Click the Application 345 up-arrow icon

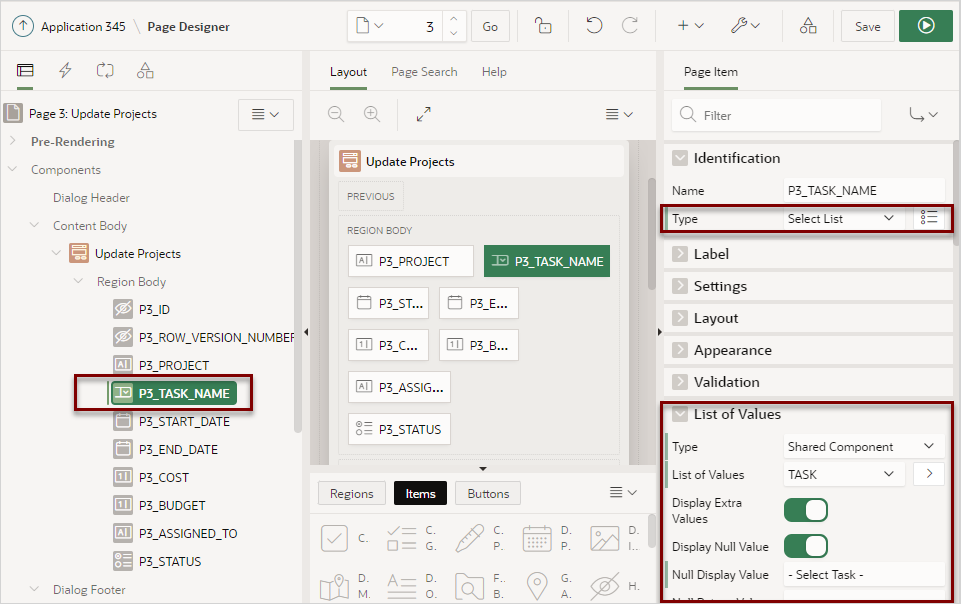(x=23, y=26)
